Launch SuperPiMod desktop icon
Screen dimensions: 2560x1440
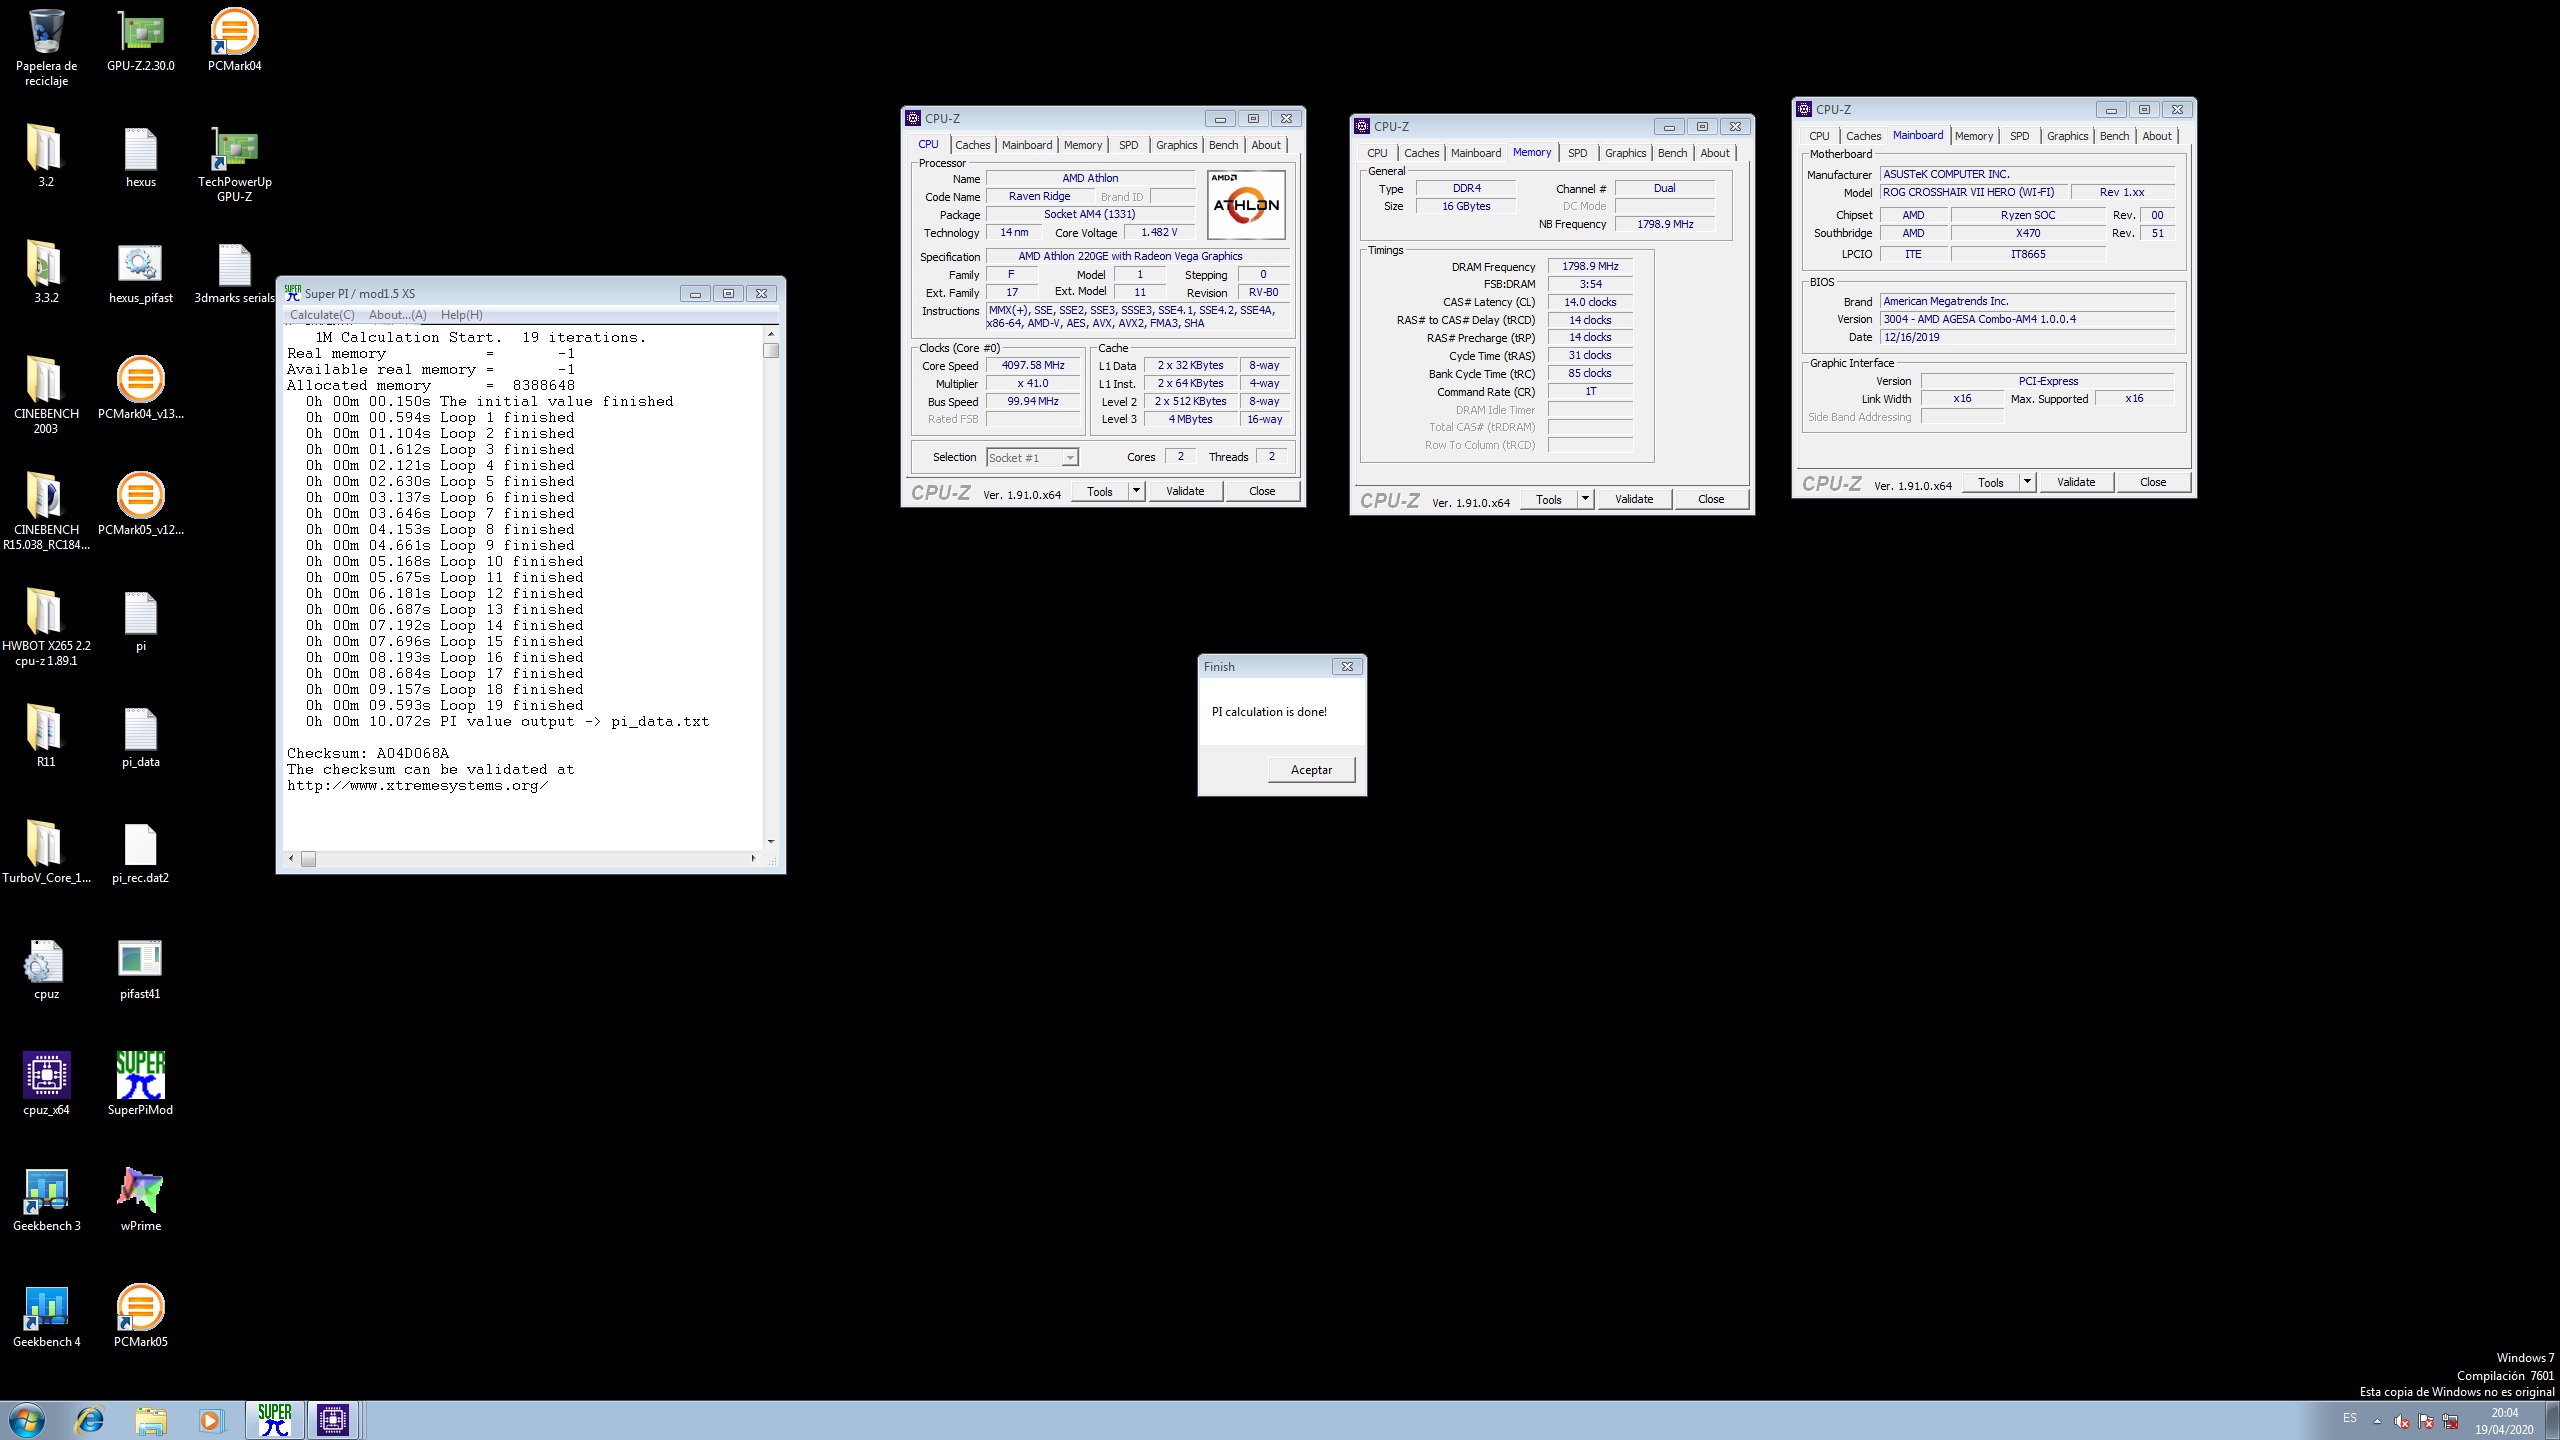tap(141, 1085)
